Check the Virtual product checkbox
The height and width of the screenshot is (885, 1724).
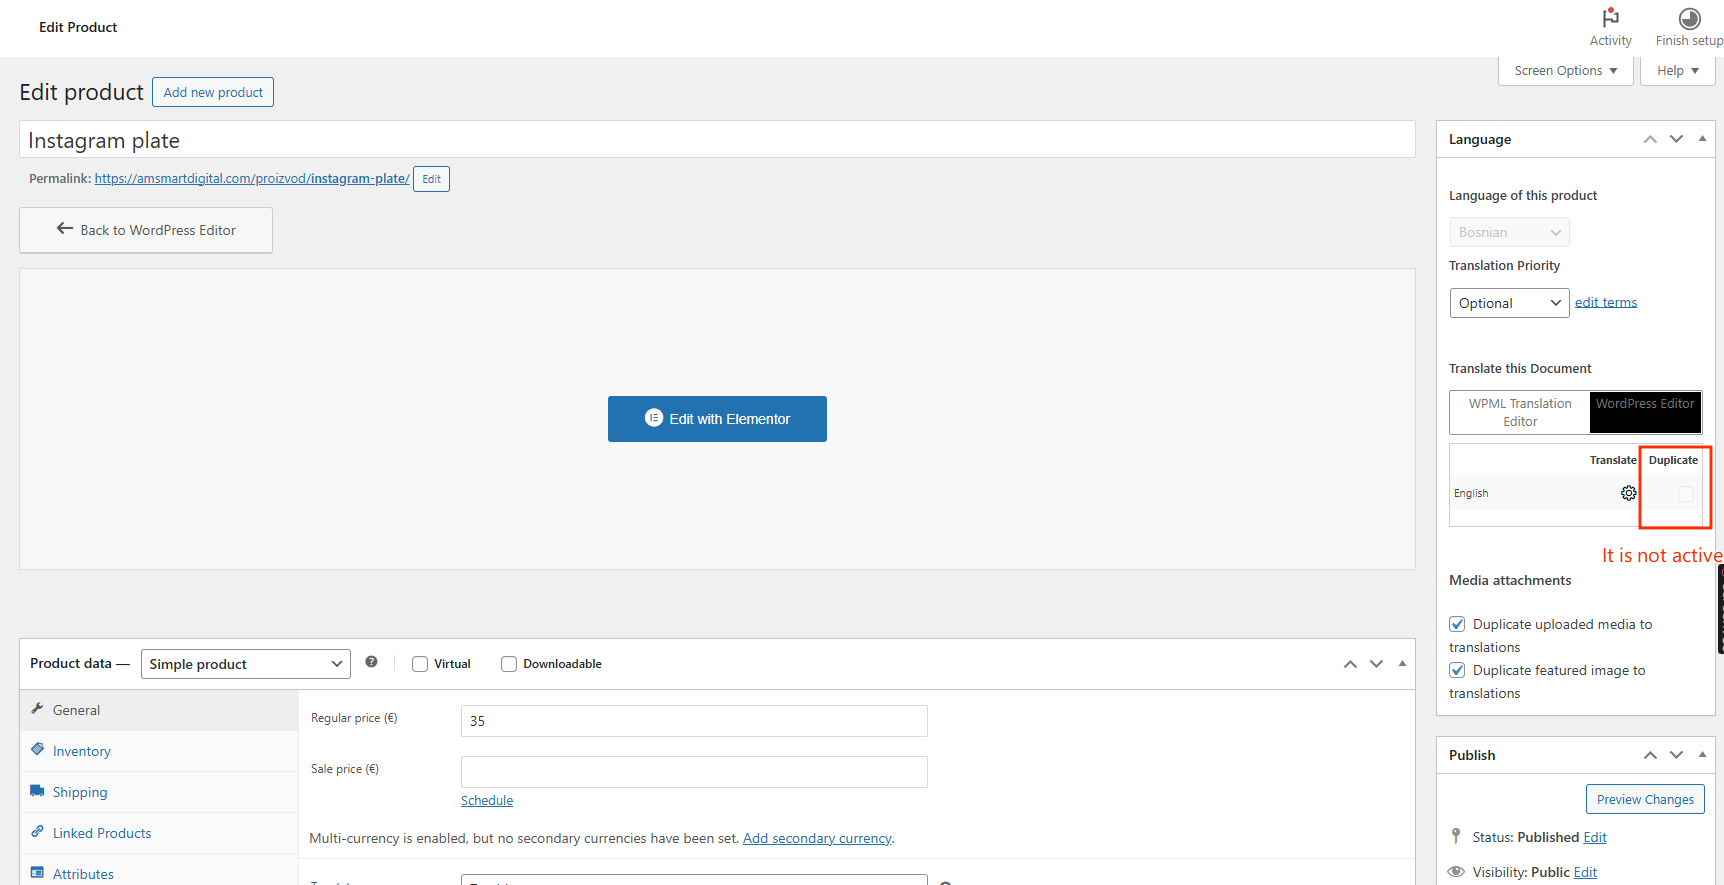coord(420,664)
